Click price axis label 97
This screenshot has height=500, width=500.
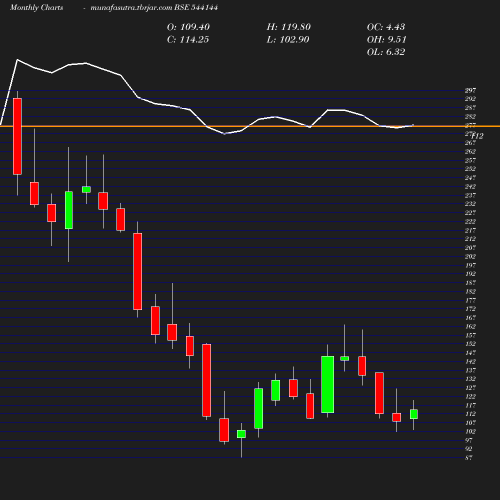pos(469,440)
